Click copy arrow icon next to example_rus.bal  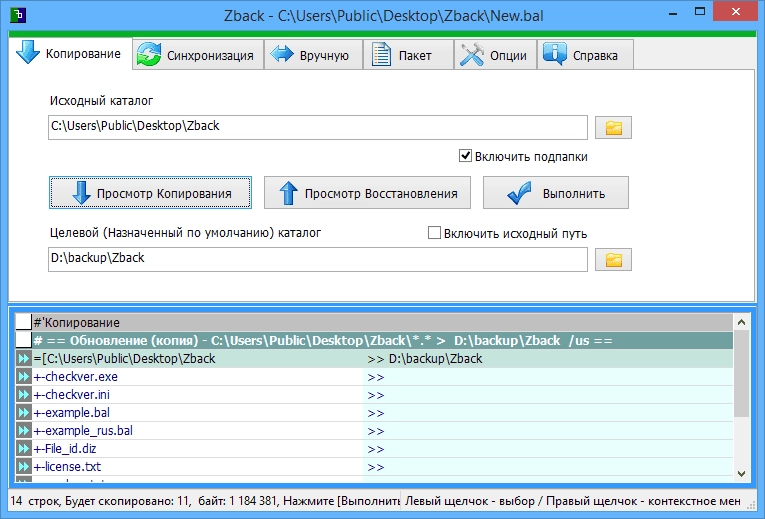point(23,431)
